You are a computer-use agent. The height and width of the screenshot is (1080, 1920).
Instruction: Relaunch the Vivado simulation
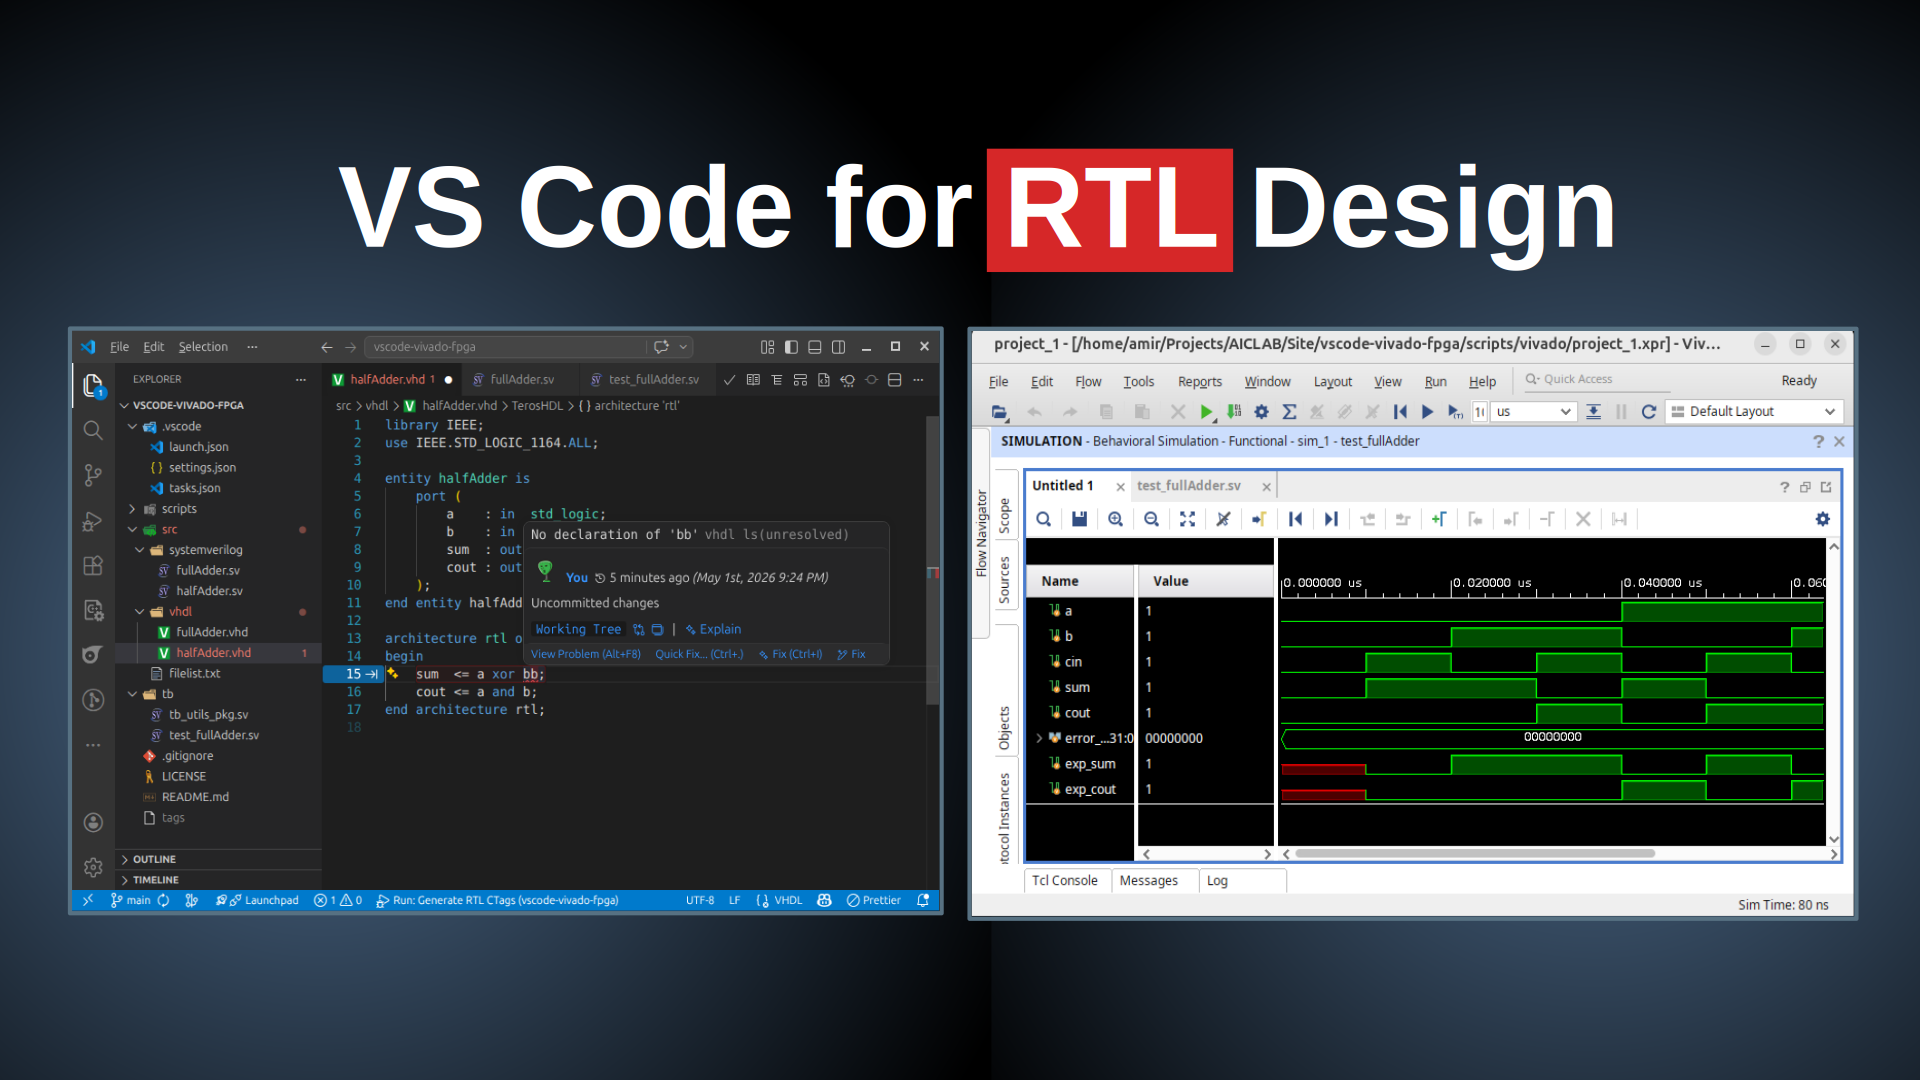[1649, 412]
